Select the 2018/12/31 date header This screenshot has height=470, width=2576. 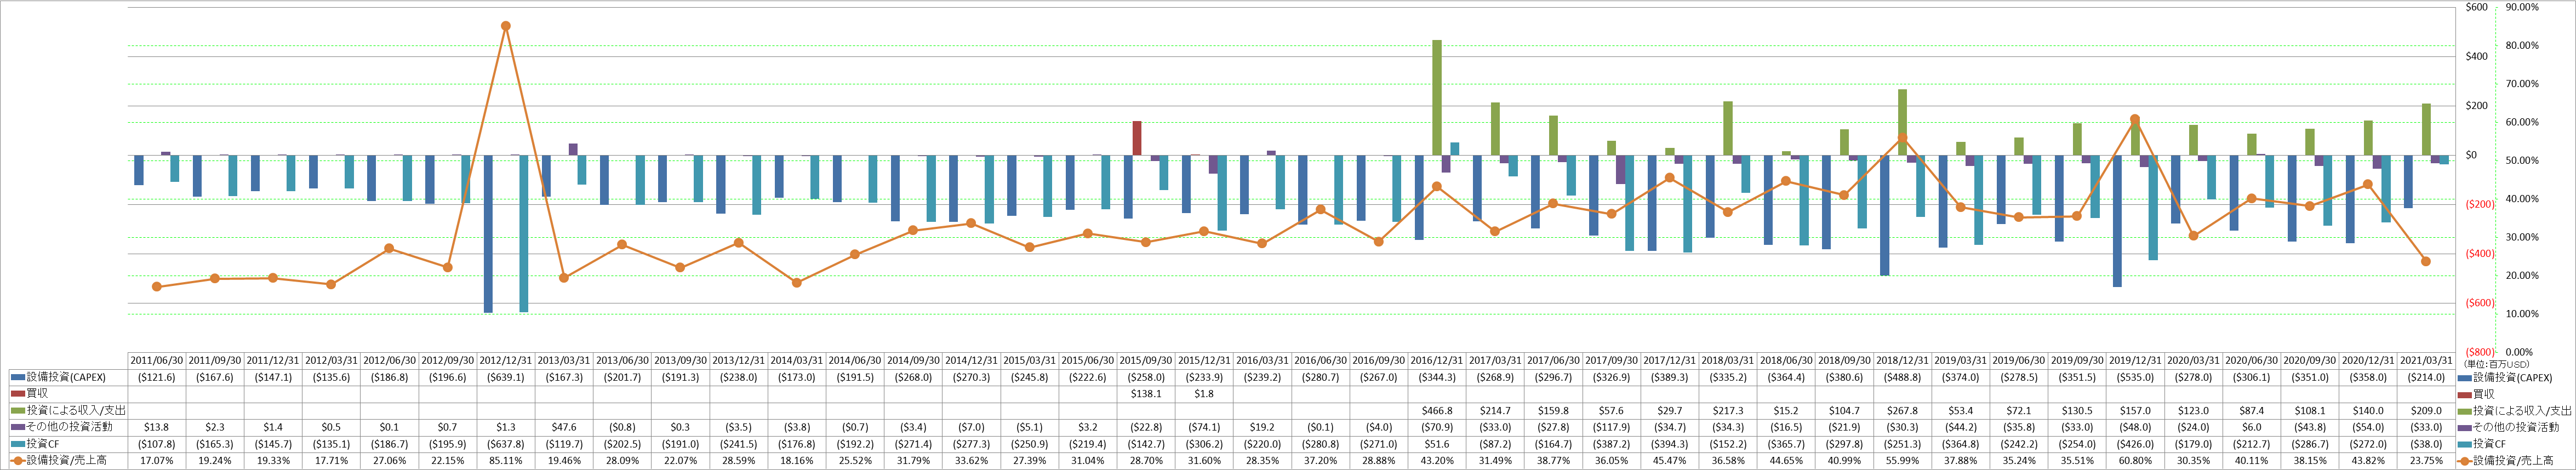coord(1902,361)
